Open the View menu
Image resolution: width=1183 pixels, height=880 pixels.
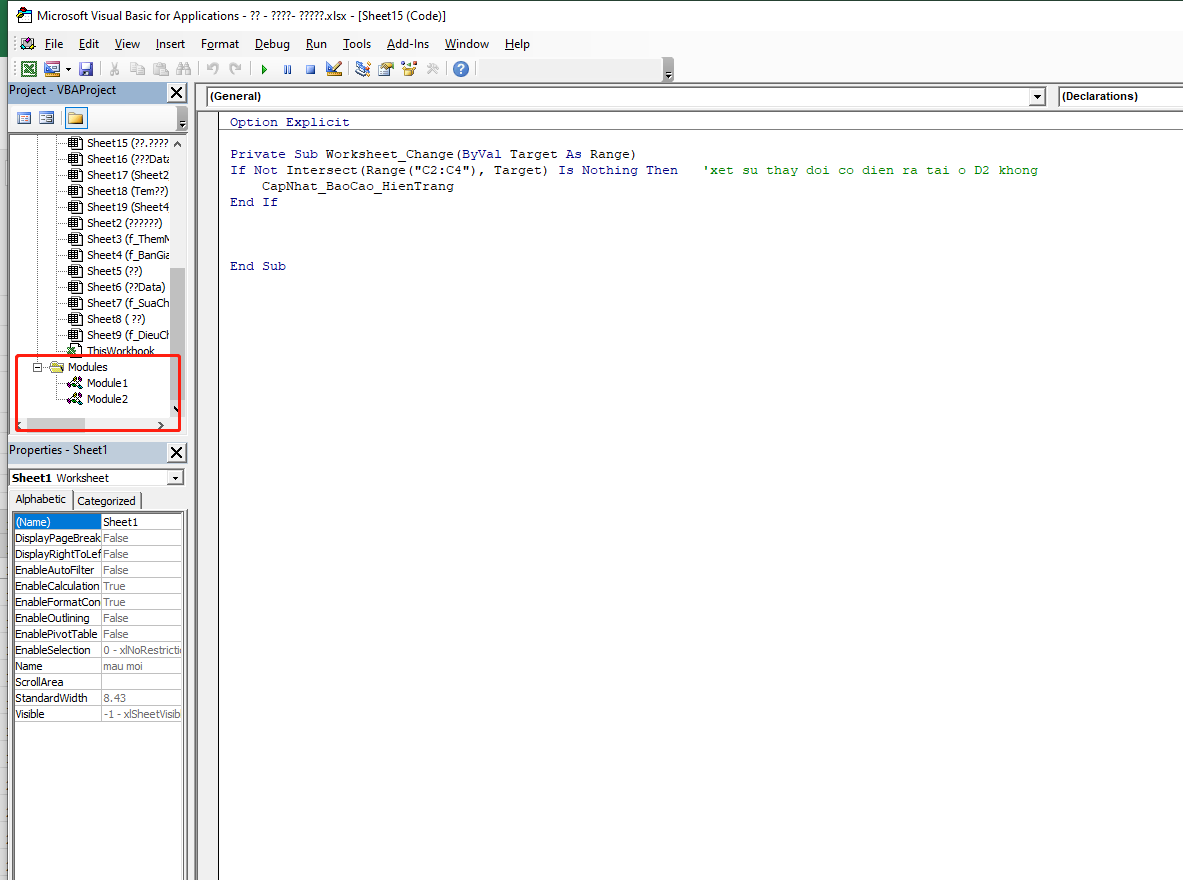[127, 44]
